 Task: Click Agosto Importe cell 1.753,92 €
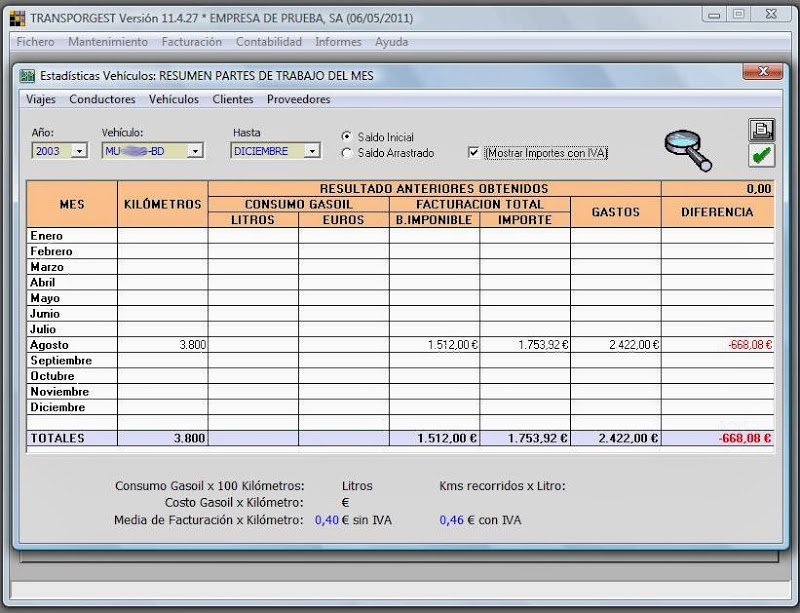(x=525, y=345)
